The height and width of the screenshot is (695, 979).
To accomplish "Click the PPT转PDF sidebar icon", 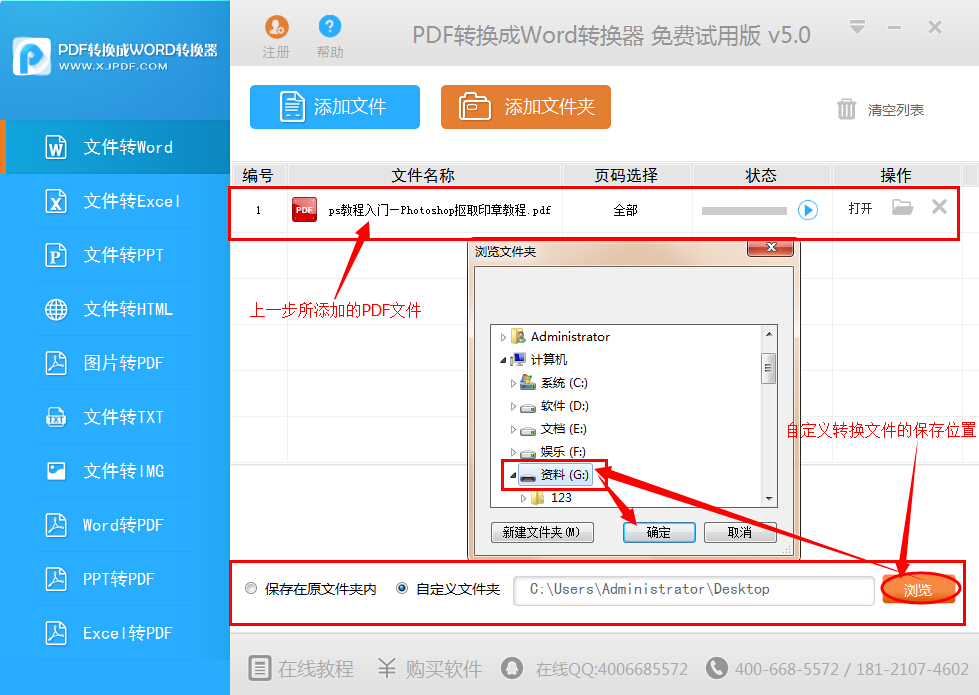I will (x=56, y=579).
